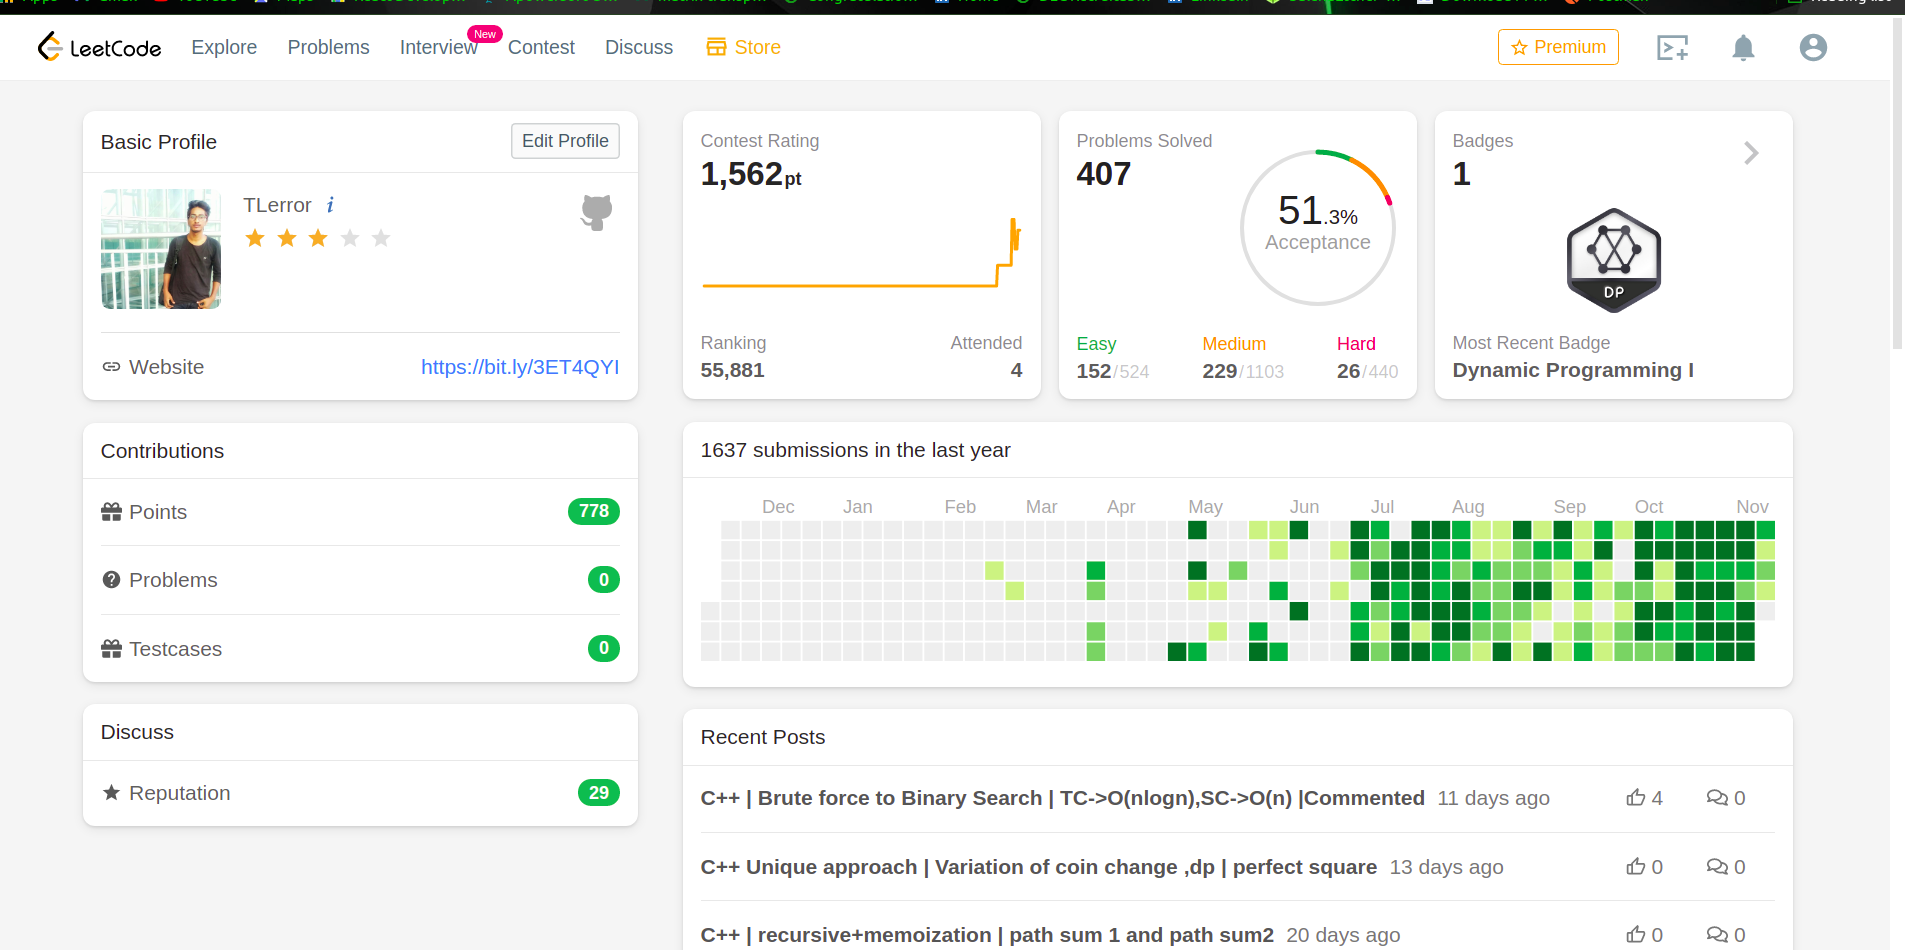Click the Hard 26/440 count
1905x950 pixels.
point(1367,371)
